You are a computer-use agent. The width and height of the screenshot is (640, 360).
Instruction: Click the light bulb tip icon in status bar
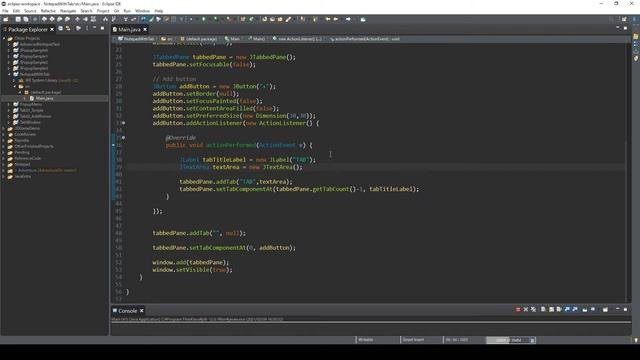click(636, 340)
